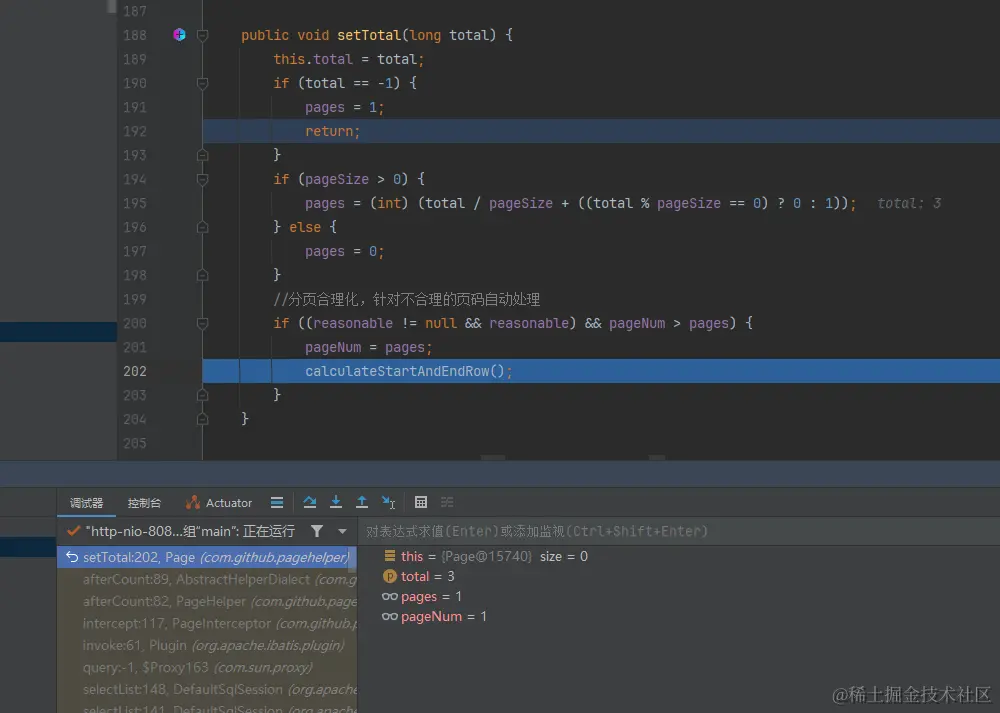Collapse the if (total == -1) block fold
This screenshot has width=1000, height=713.
pos(202,84)
